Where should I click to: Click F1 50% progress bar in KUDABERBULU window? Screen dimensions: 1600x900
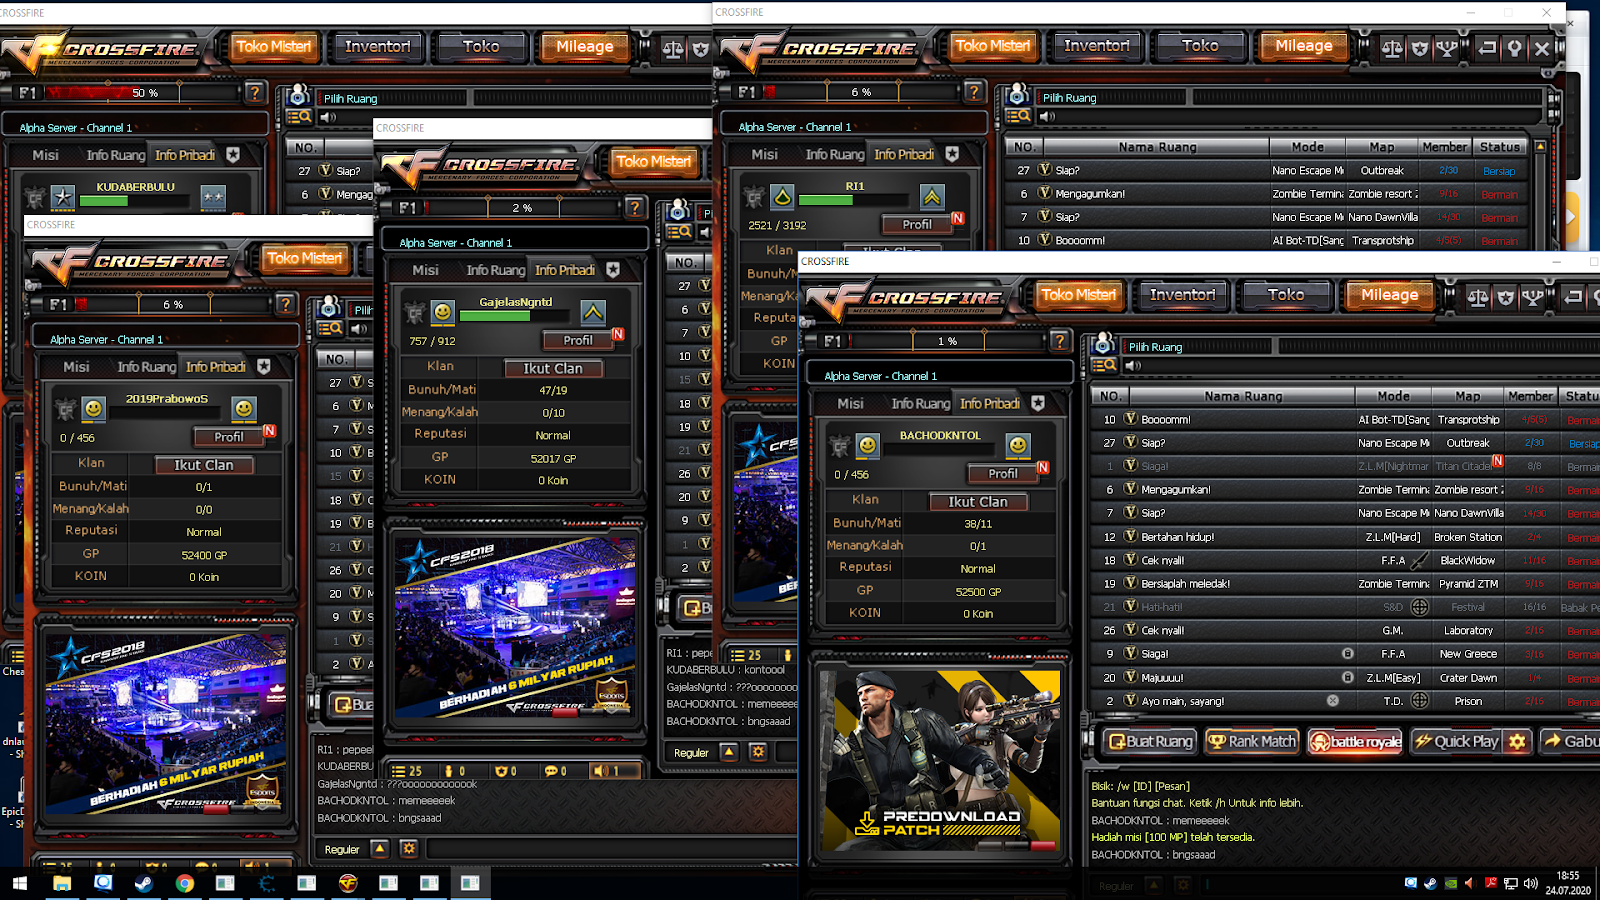tap(143, 93)
